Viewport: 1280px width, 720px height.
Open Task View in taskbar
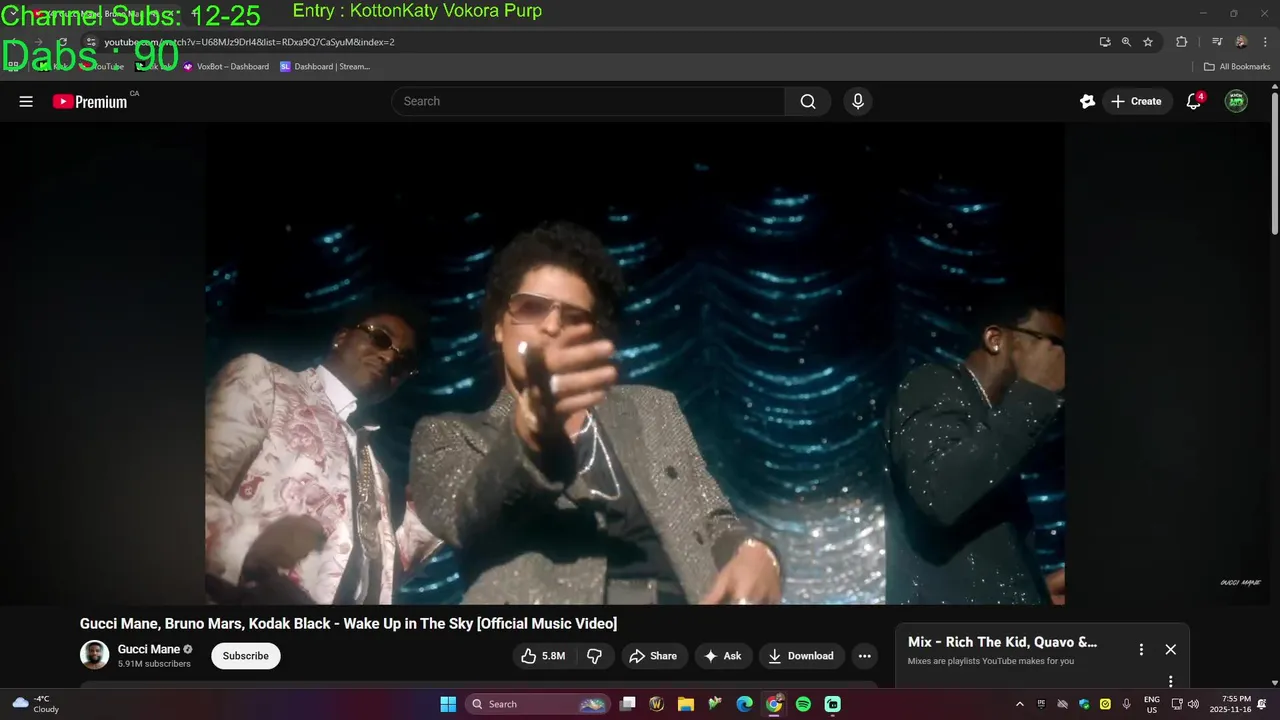click(627, 704)
